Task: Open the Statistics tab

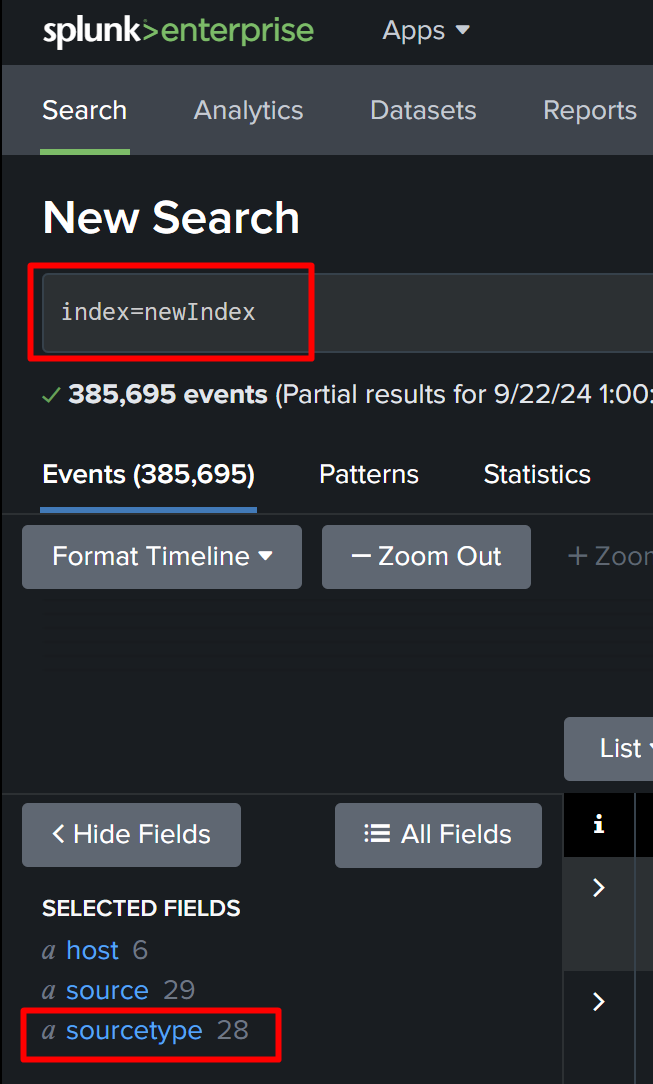Action: point(537,474)
